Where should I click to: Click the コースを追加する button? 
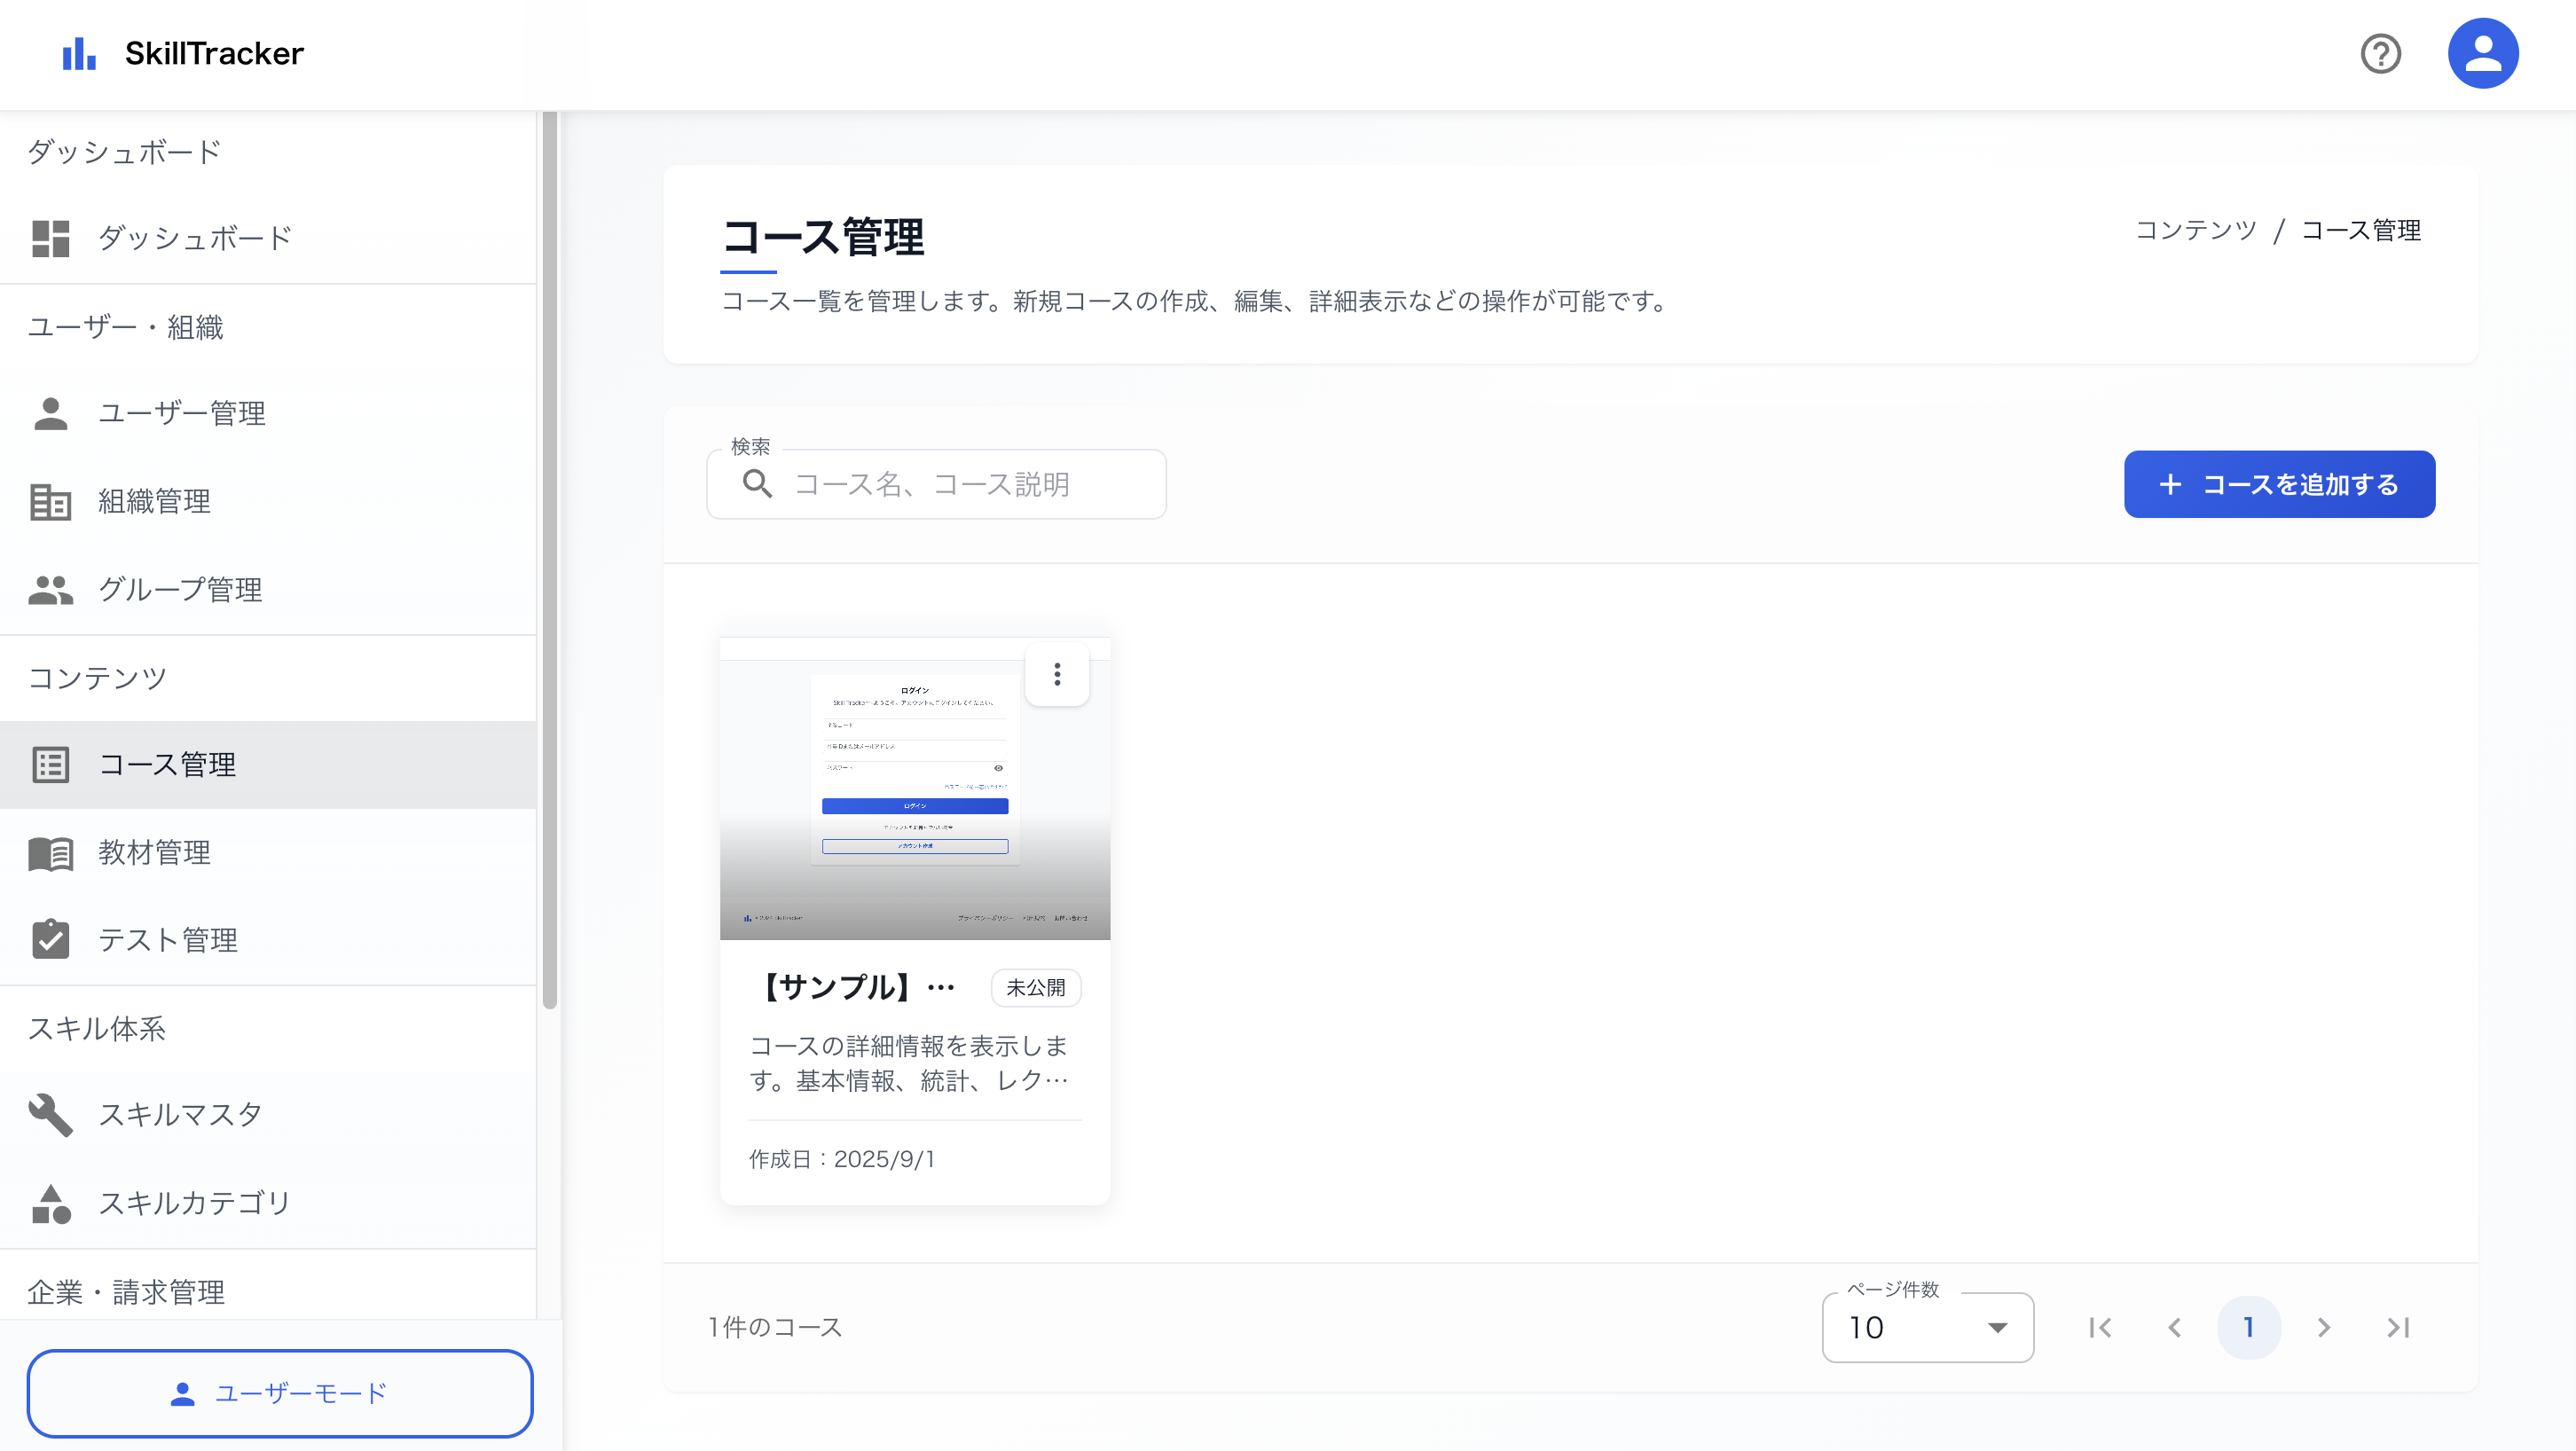click(x=2280, y=484)
